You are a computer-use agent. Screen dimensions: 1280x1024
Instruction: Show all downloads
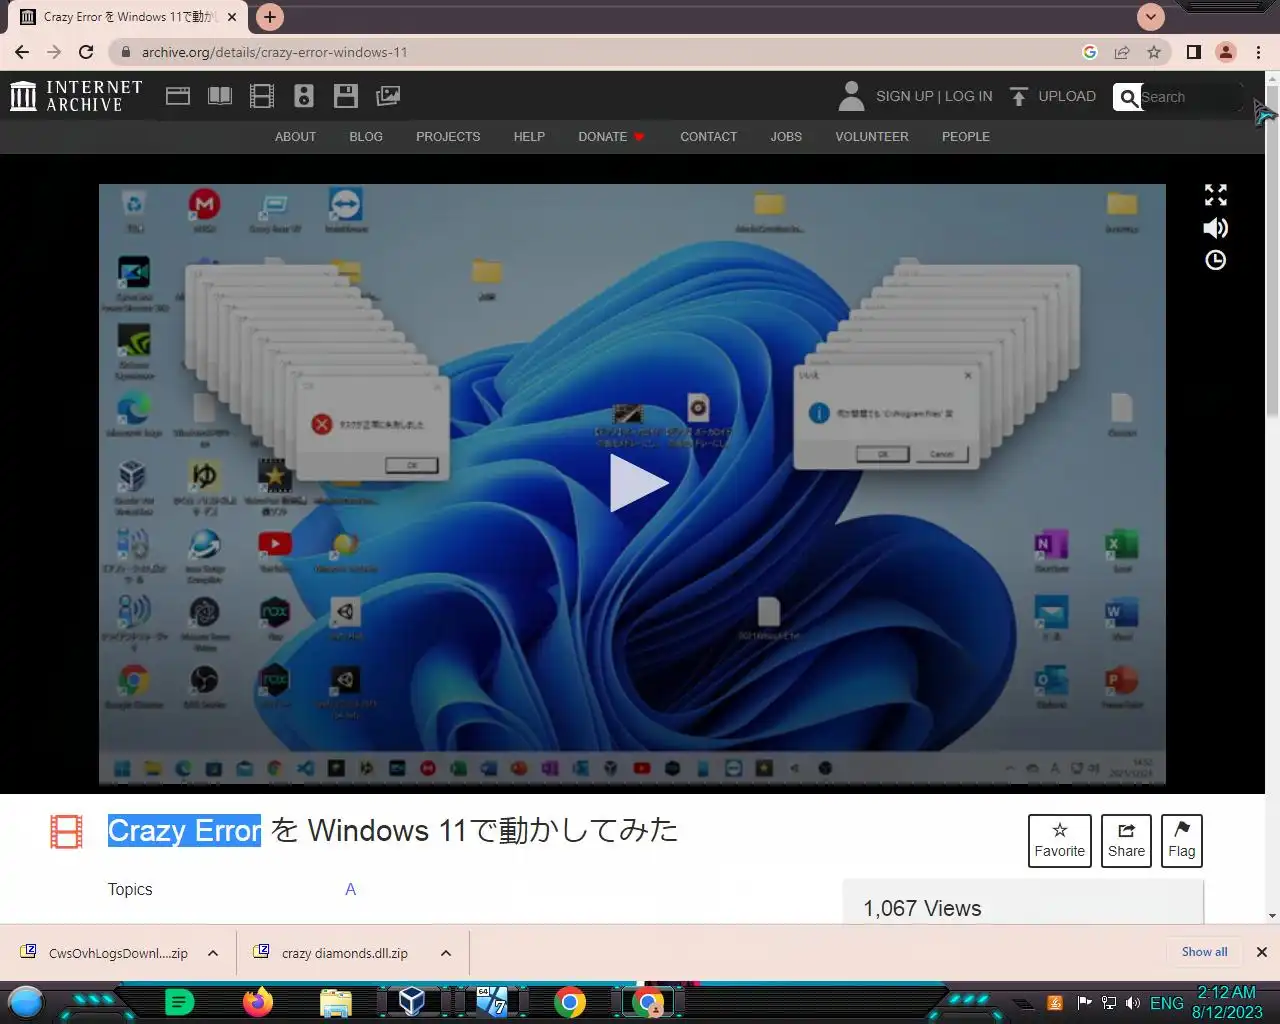[x=1204, y=952]
